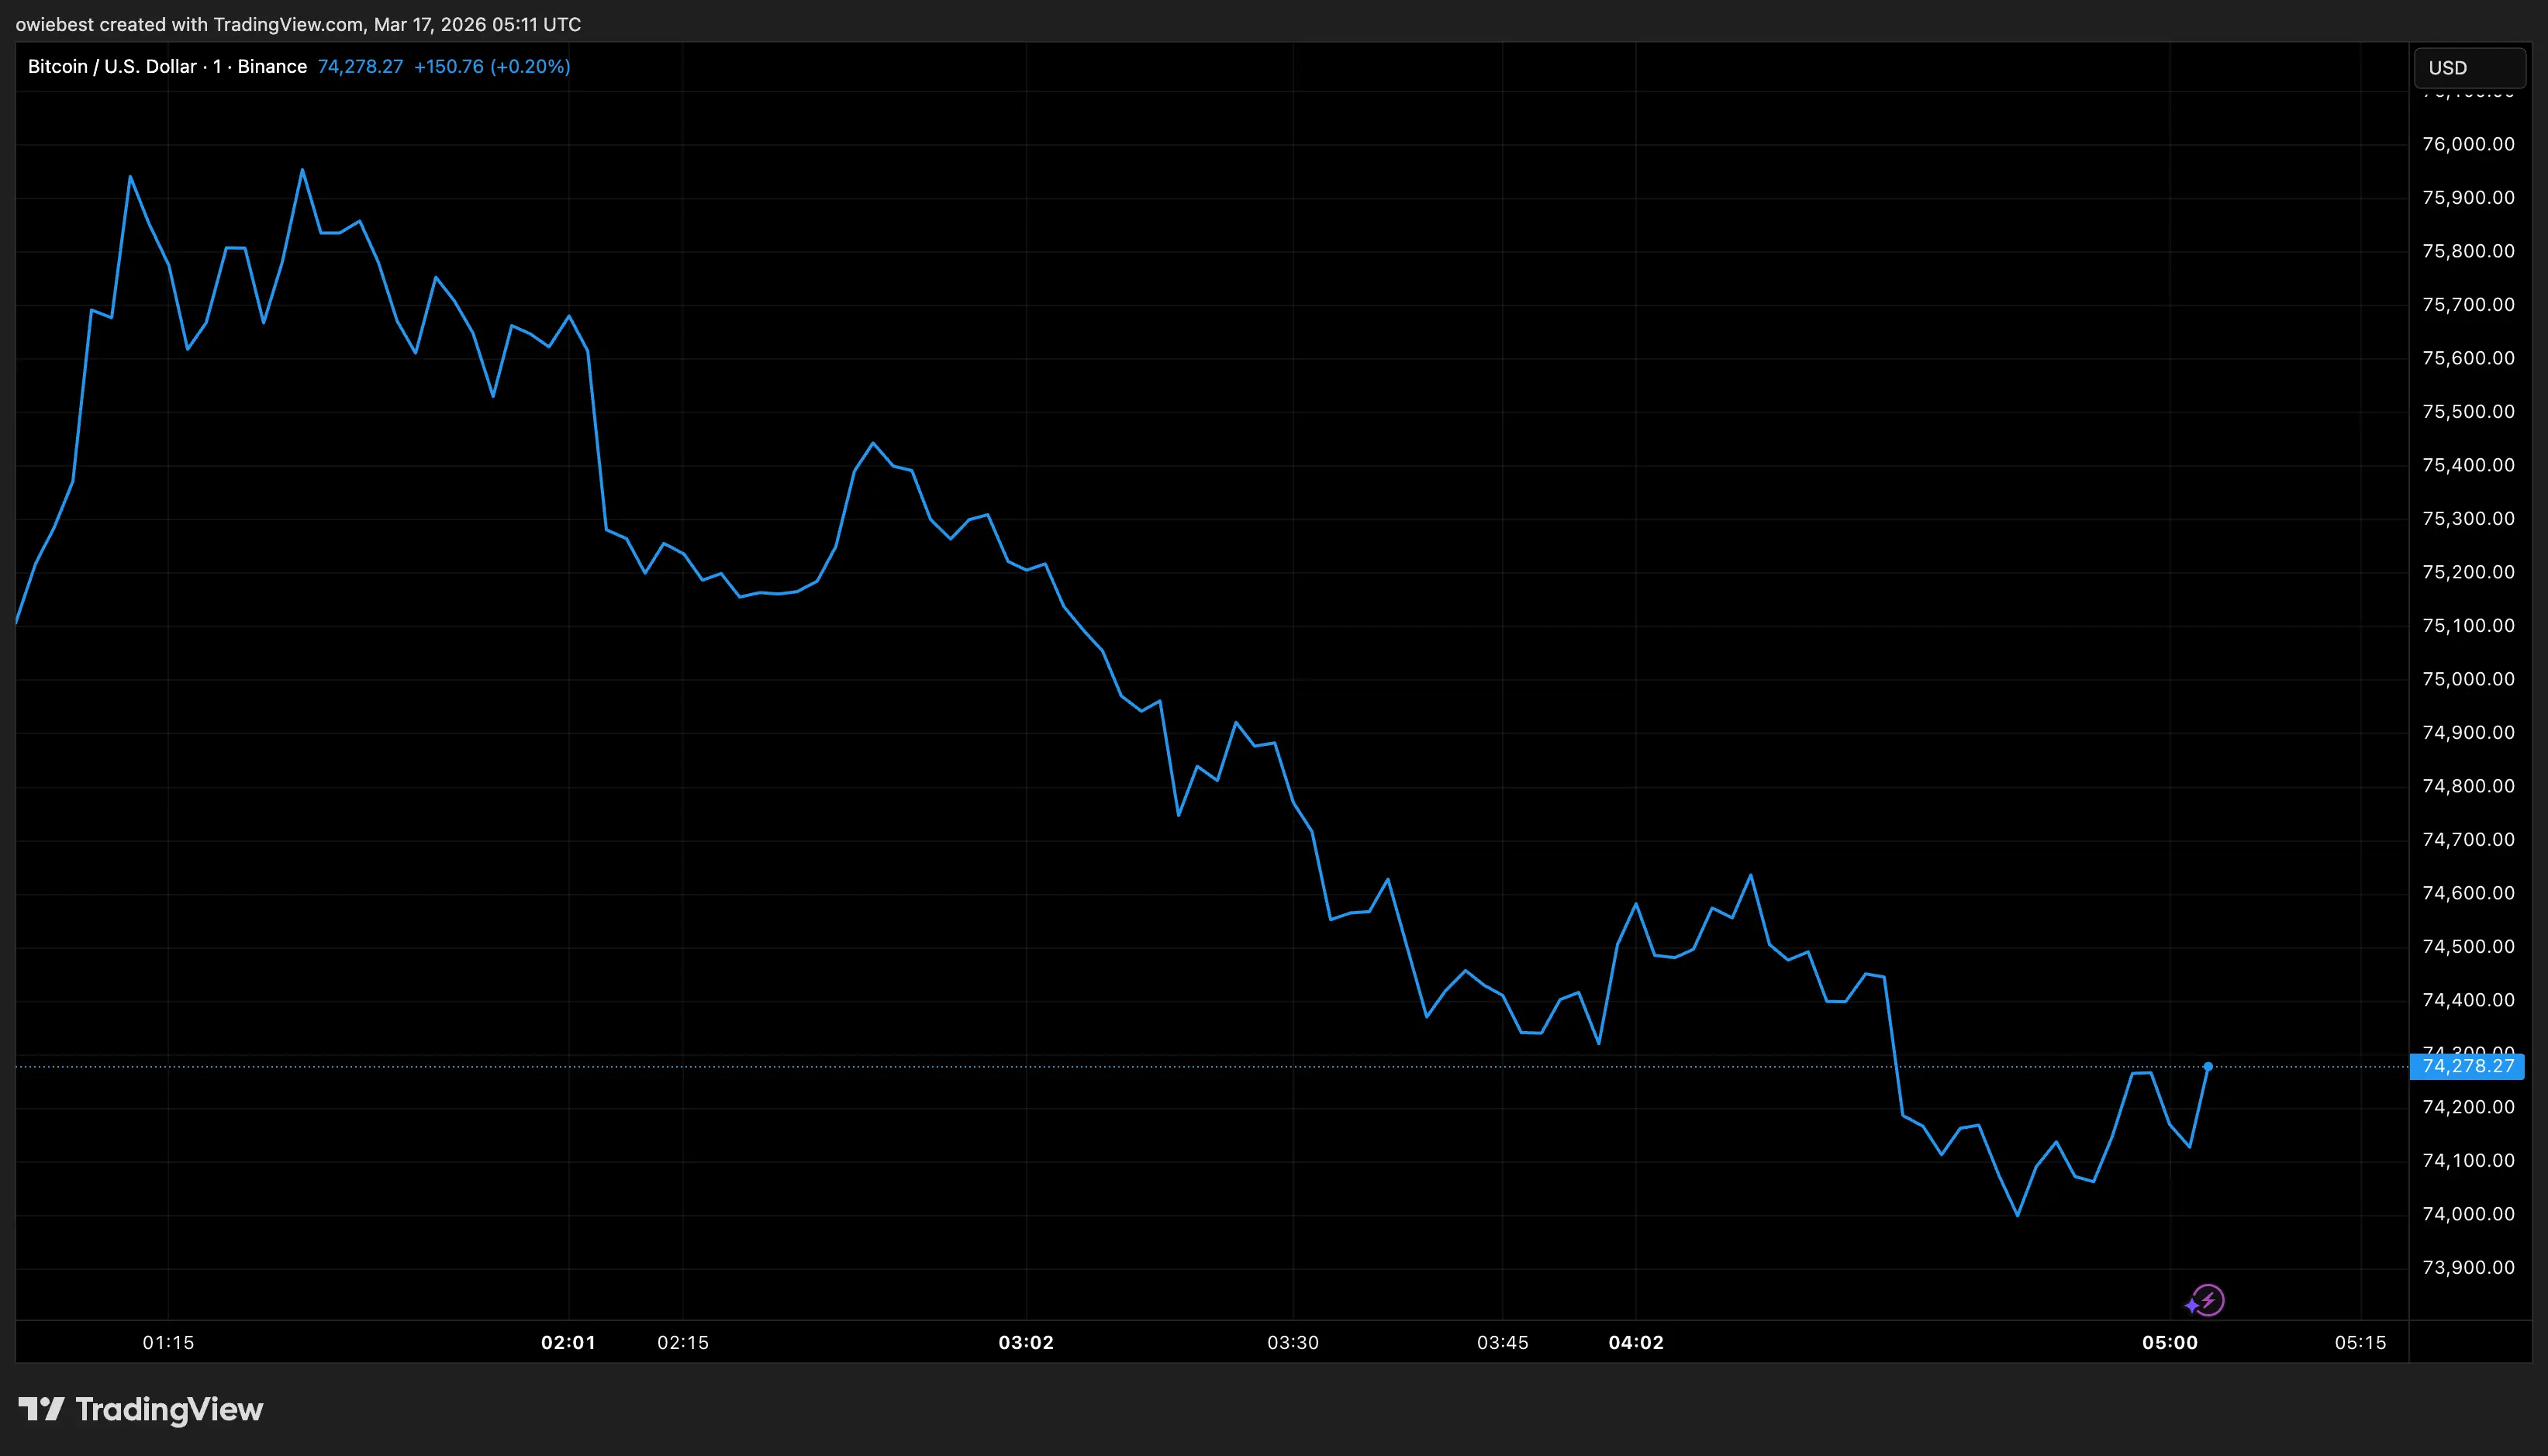2548x1456 pixels.
Task: Click the USD currency button
Action: (x=2469, y=67)
